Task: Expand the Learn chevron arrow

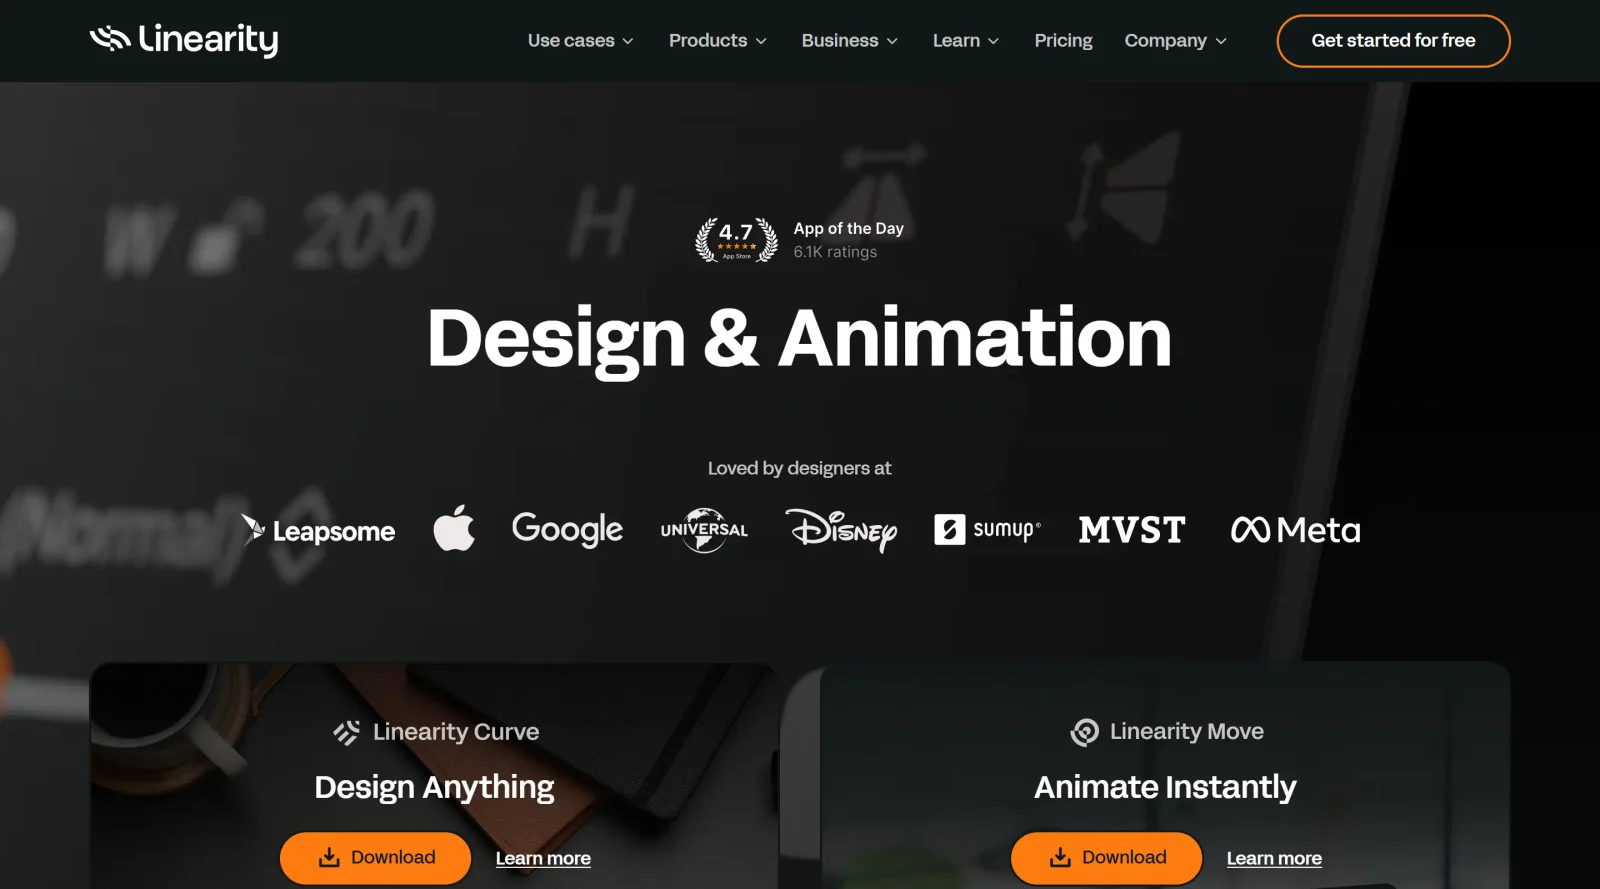Action: [x=993, y=41]
